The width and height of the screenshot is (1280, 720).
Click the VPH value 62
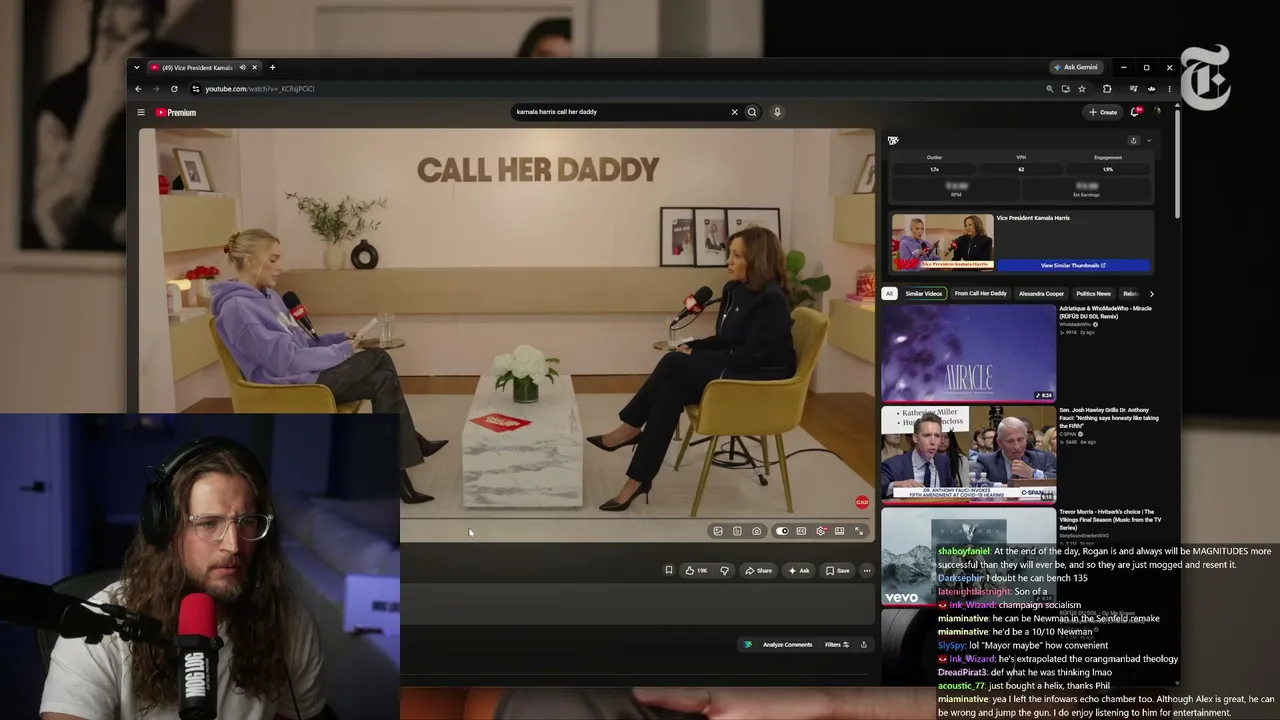[1021, 169]
